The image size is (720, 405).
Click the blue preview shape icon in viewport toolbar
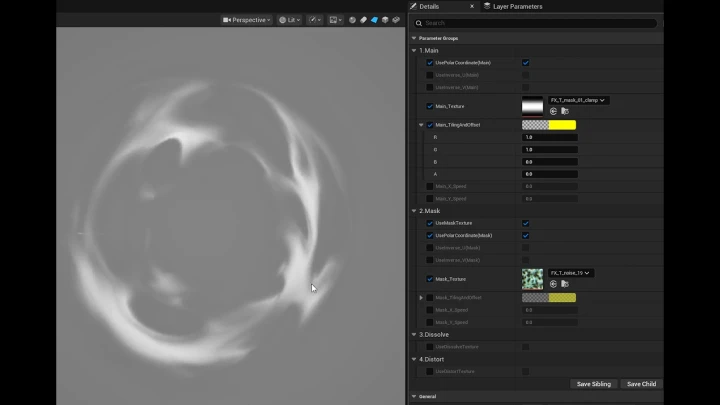click(x=374, y=20)
